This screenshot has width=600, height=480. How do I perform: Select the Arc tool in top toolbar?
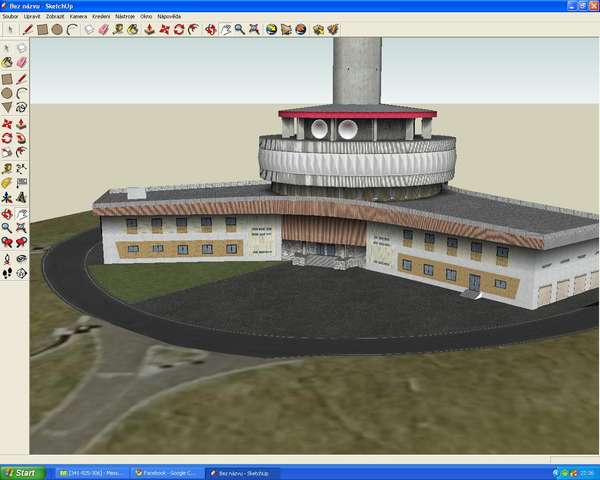[x=72, y=29]
